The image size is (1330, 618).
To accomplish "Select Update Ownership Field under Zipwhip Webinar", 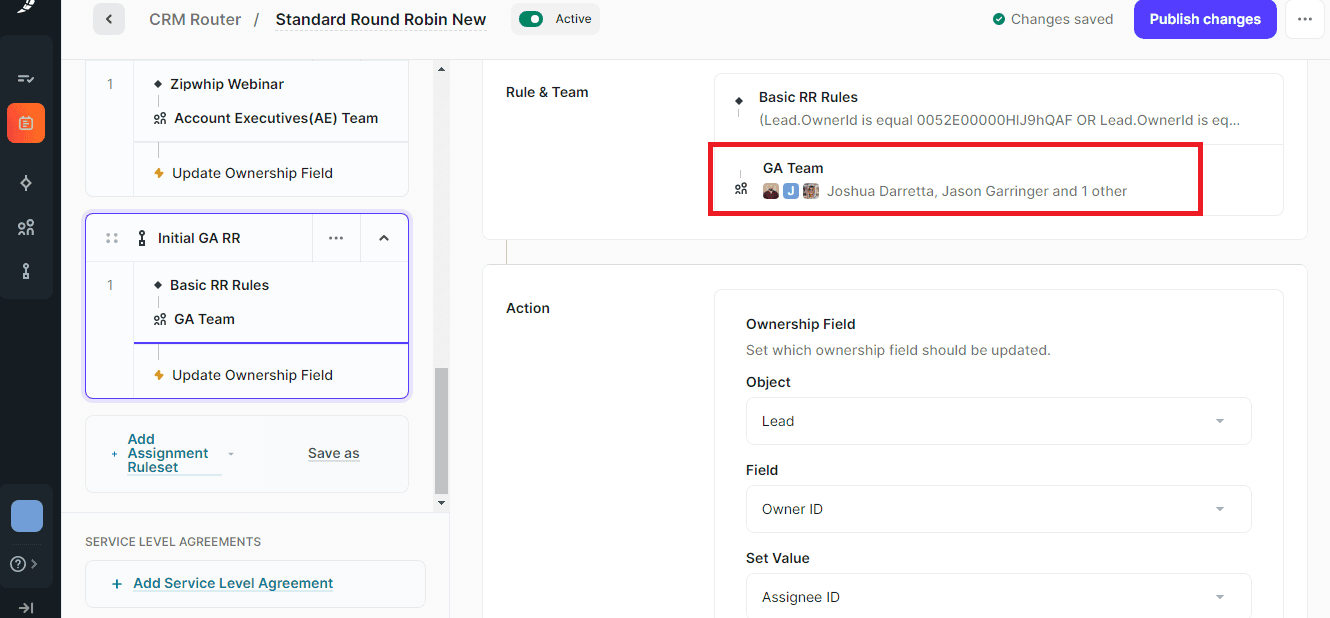I will pos(252,173).
